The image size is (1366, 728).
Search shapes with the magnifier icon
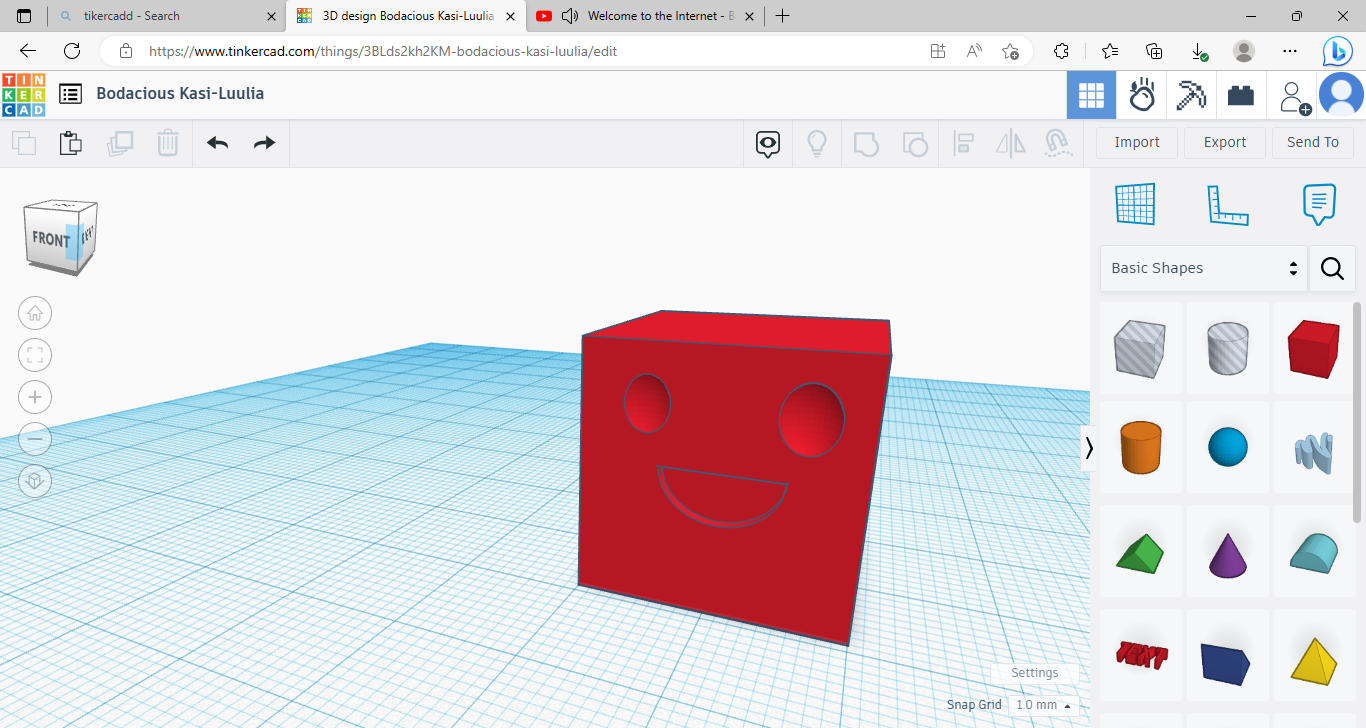tap(1332, 268)
